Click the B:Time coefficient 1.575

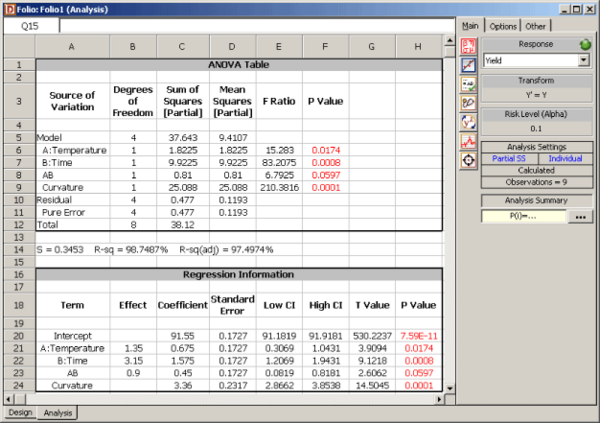[183, 361]
